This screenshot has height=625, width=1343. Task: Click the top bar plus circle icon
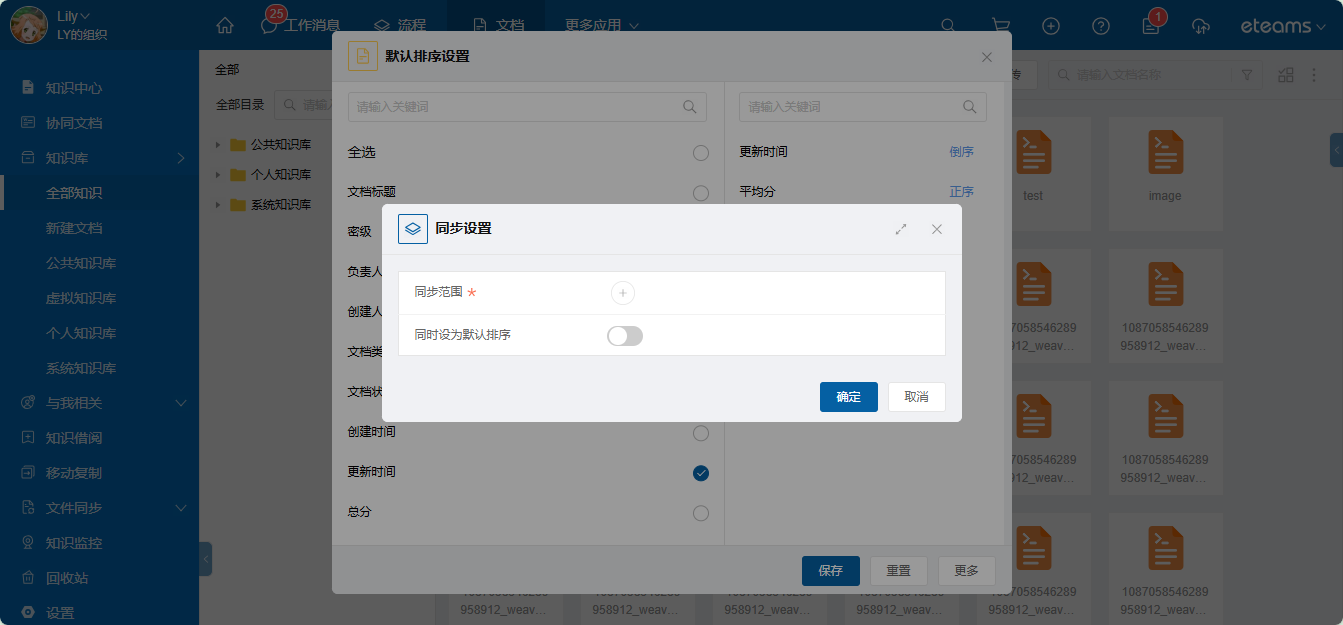tap(1051, 25)
